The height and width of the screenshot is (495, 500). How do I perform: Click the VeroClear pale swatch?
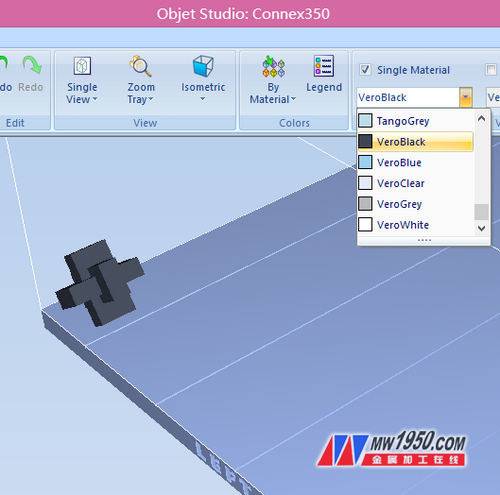pos(365,183)
